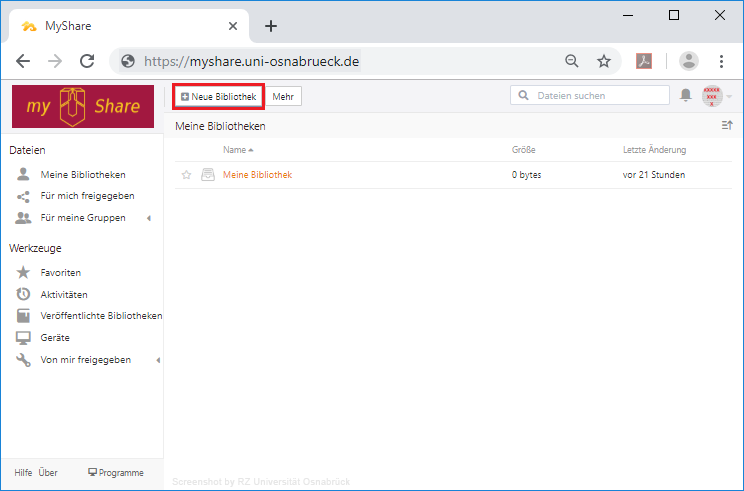Select the MyShare browser tab
This screenshot has height=491, width=744.
(129, 26)
